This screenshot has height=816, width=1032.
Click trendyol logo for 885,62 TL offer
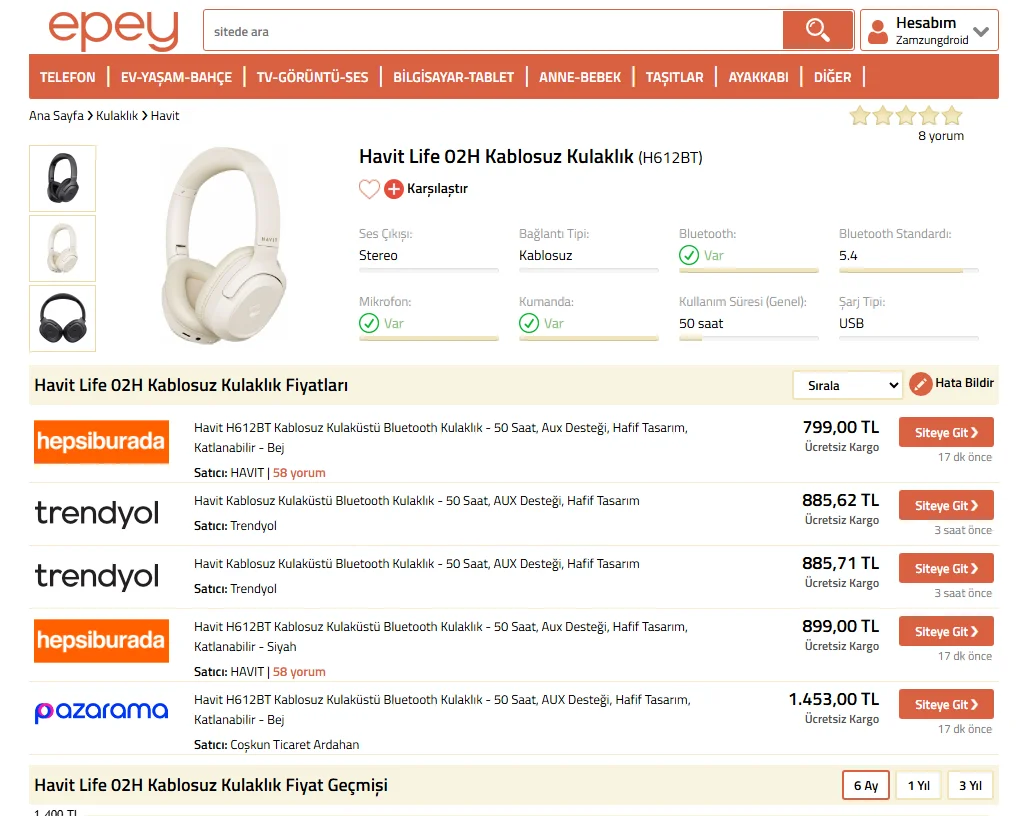(97, 513)
